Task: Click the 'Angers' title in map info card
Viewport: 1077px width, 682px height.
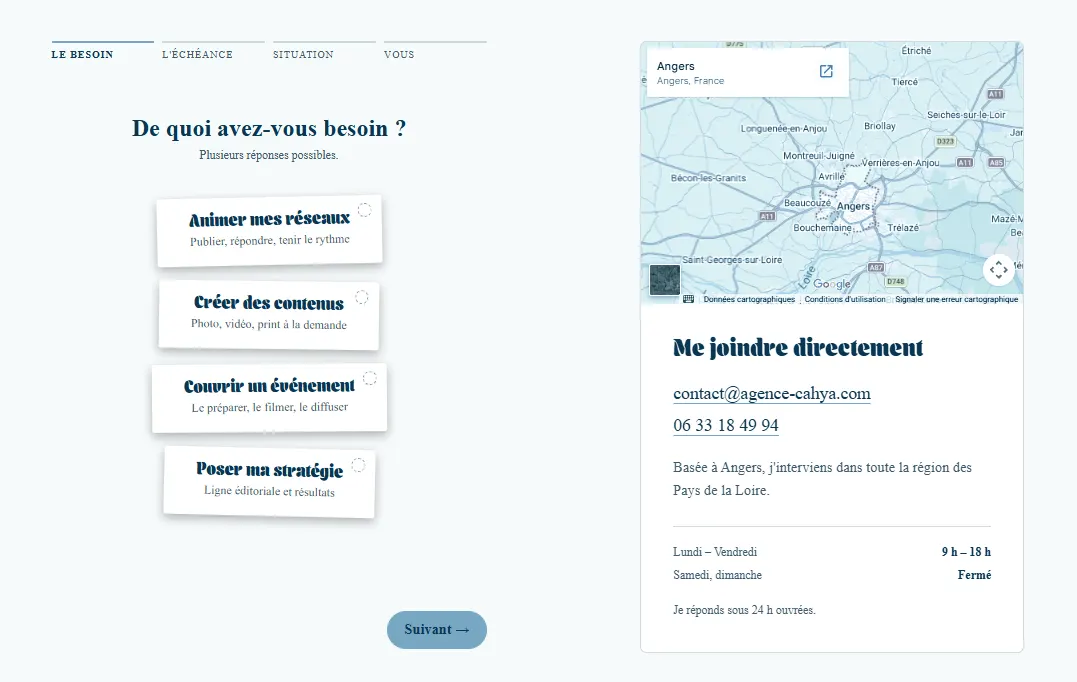Action: click(x=676, y=66)
